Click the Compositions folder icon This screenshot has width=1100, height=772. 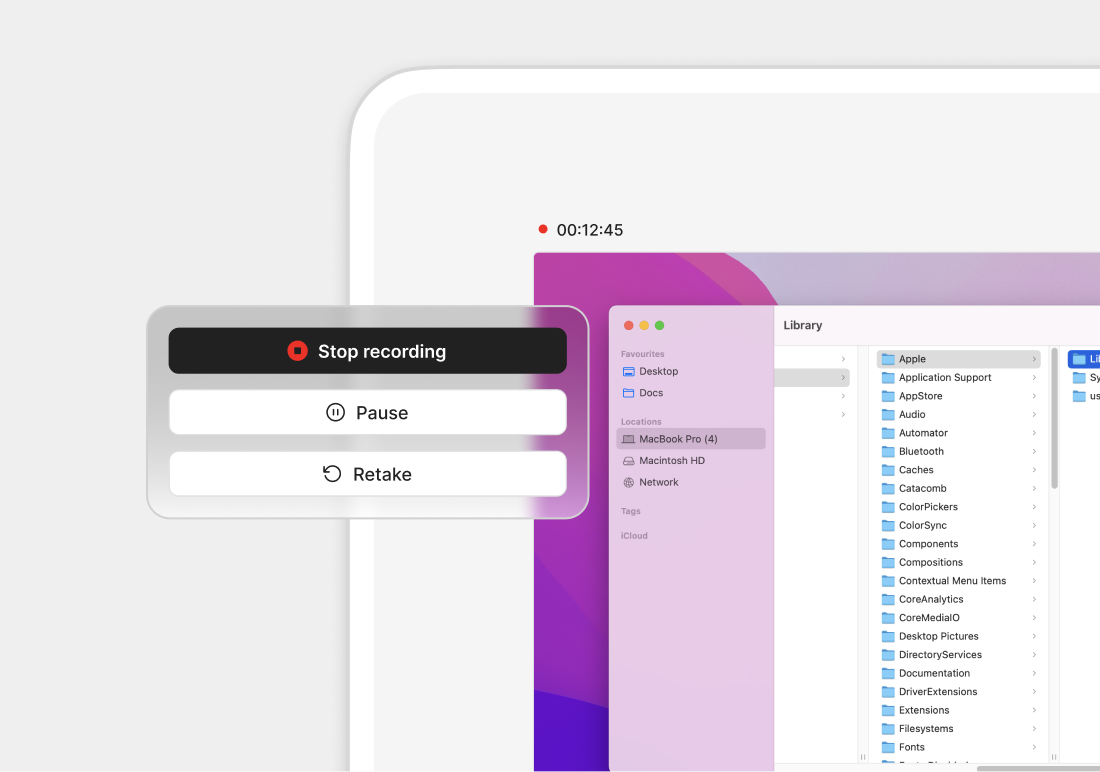click(x=888, y=562)
